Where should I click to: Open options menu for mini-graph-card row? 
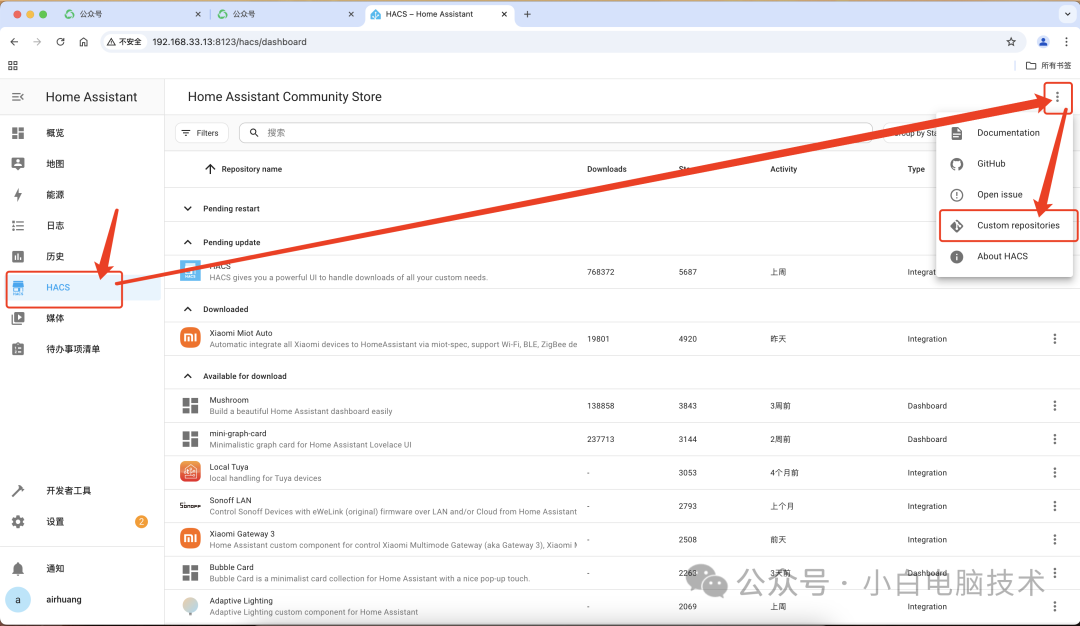1055,439
